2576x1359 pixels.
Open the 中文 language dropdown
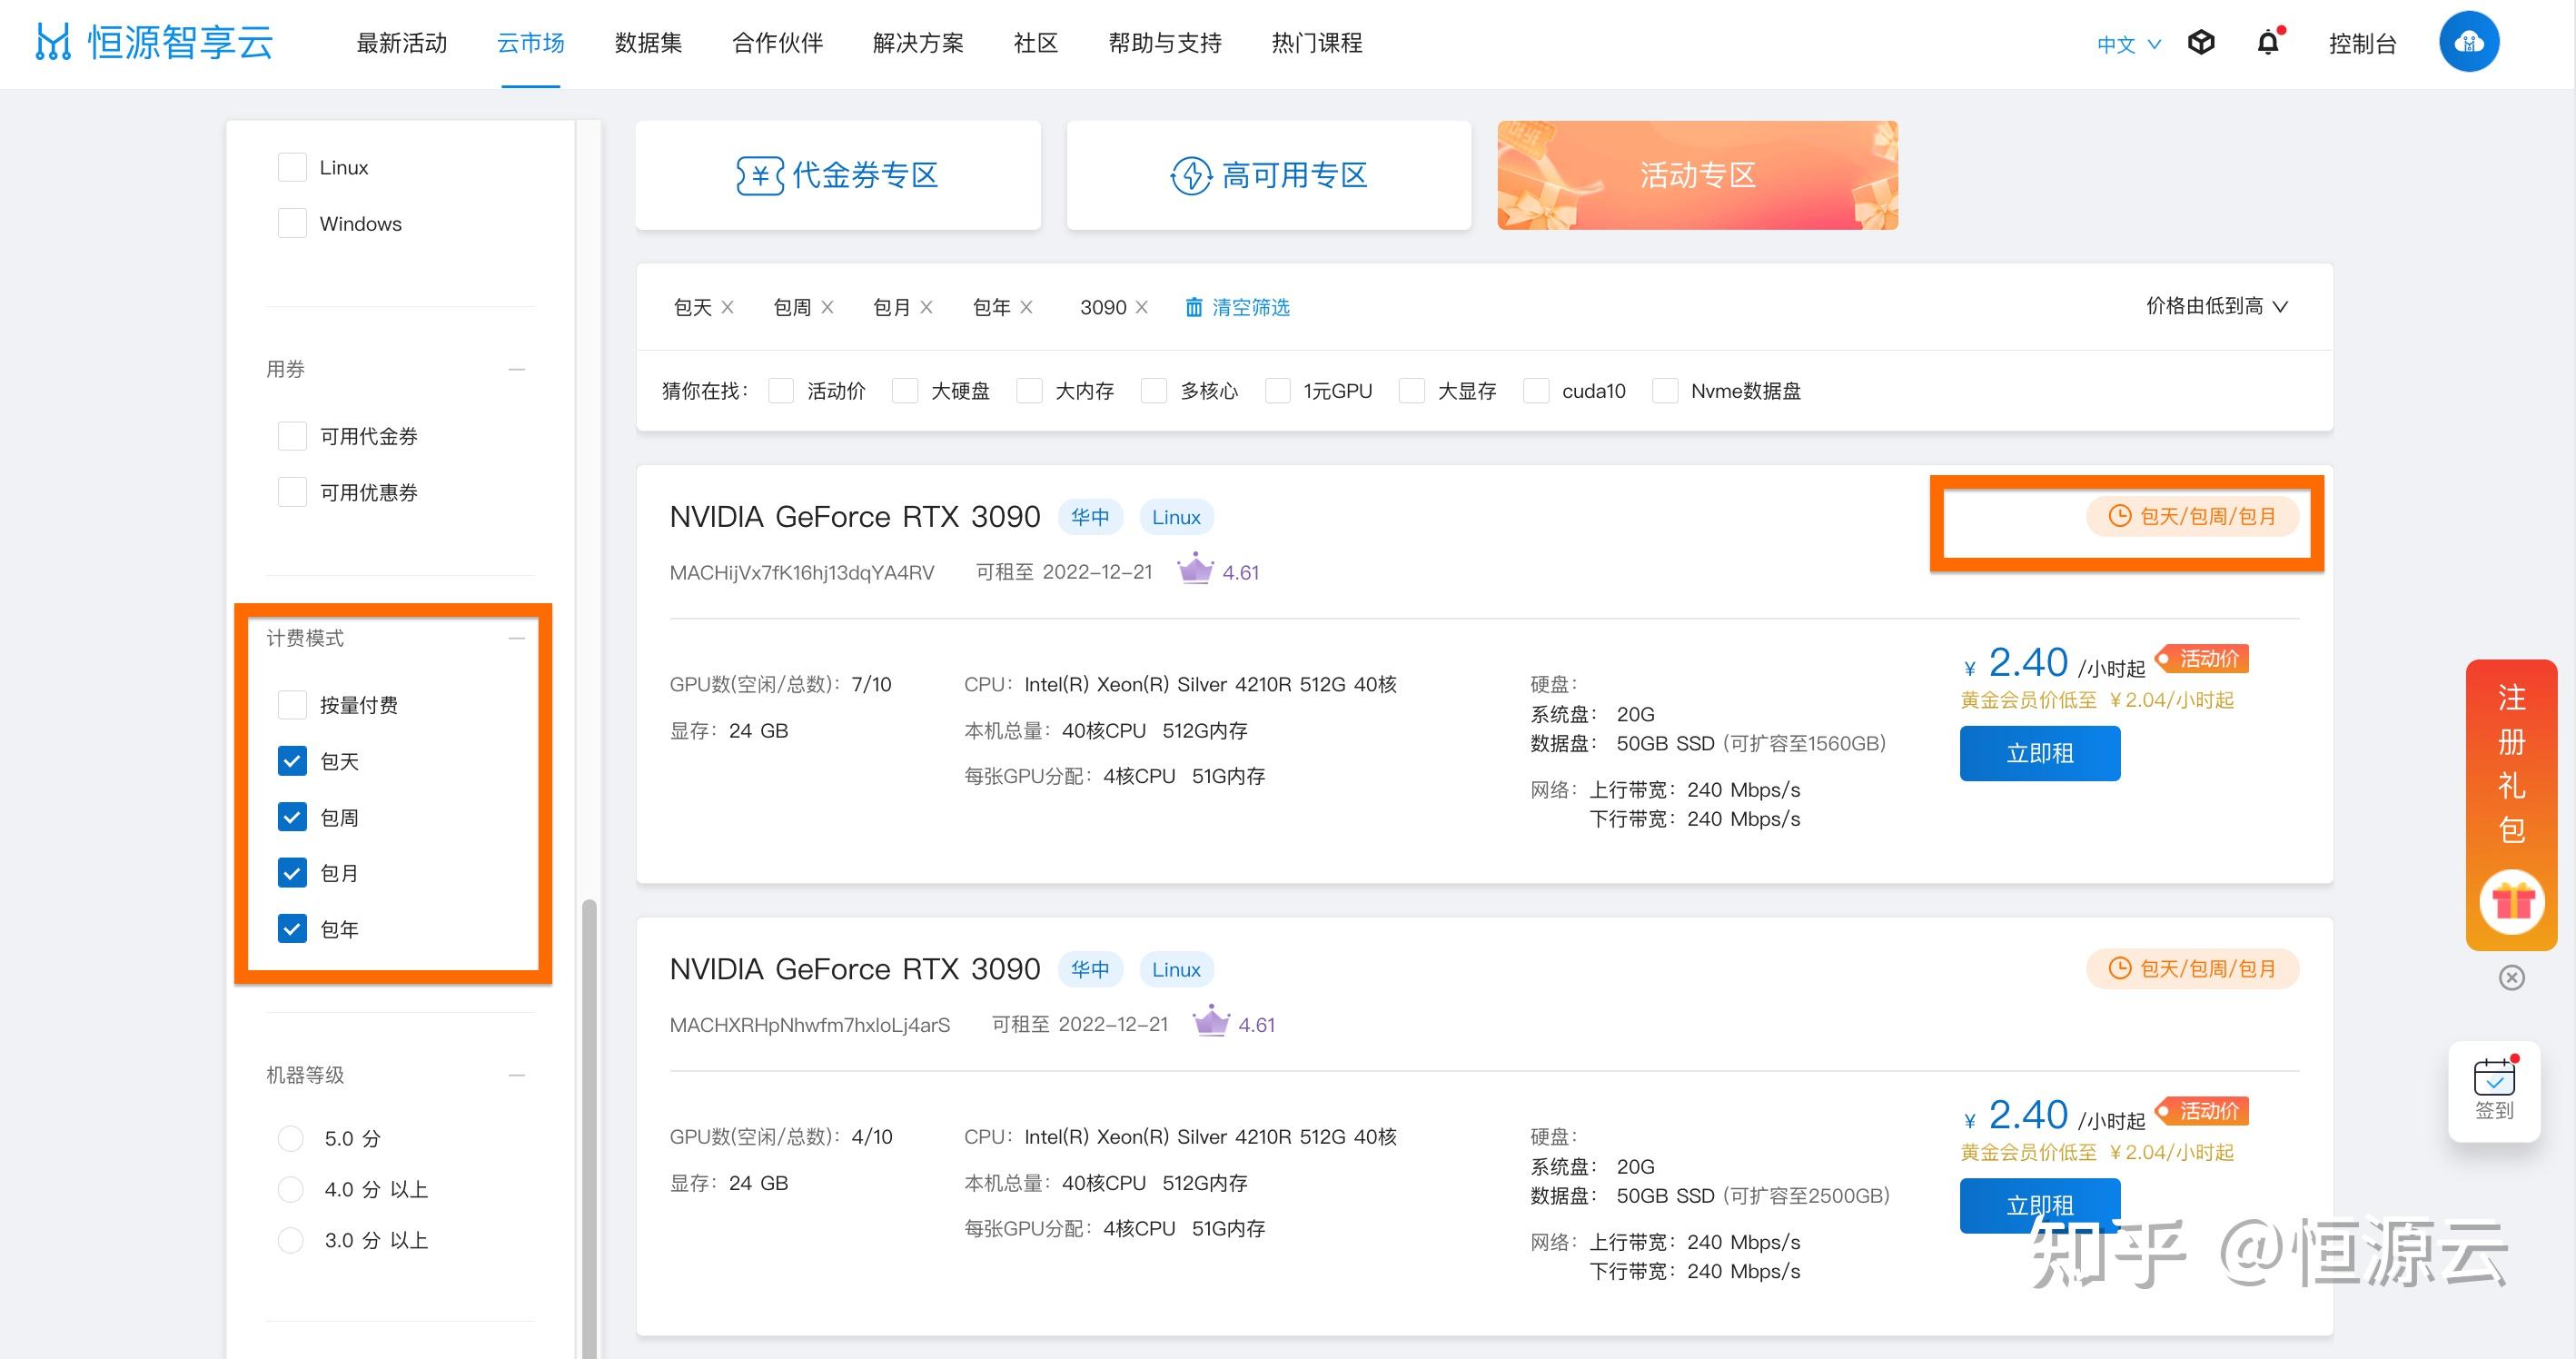pos(2128,44)
